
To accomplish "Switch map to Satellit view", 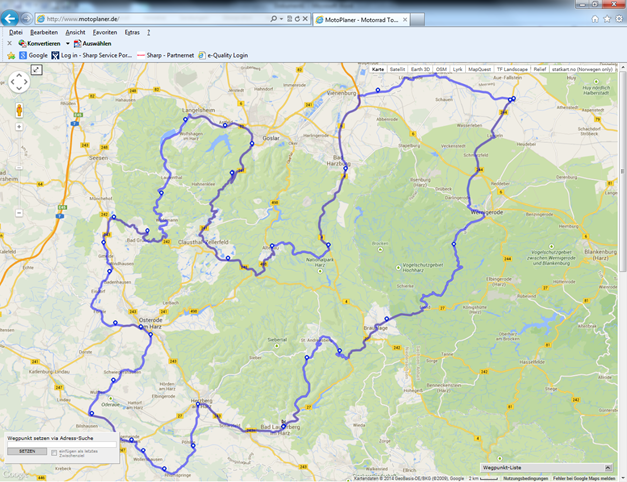I will coord(397,69).
